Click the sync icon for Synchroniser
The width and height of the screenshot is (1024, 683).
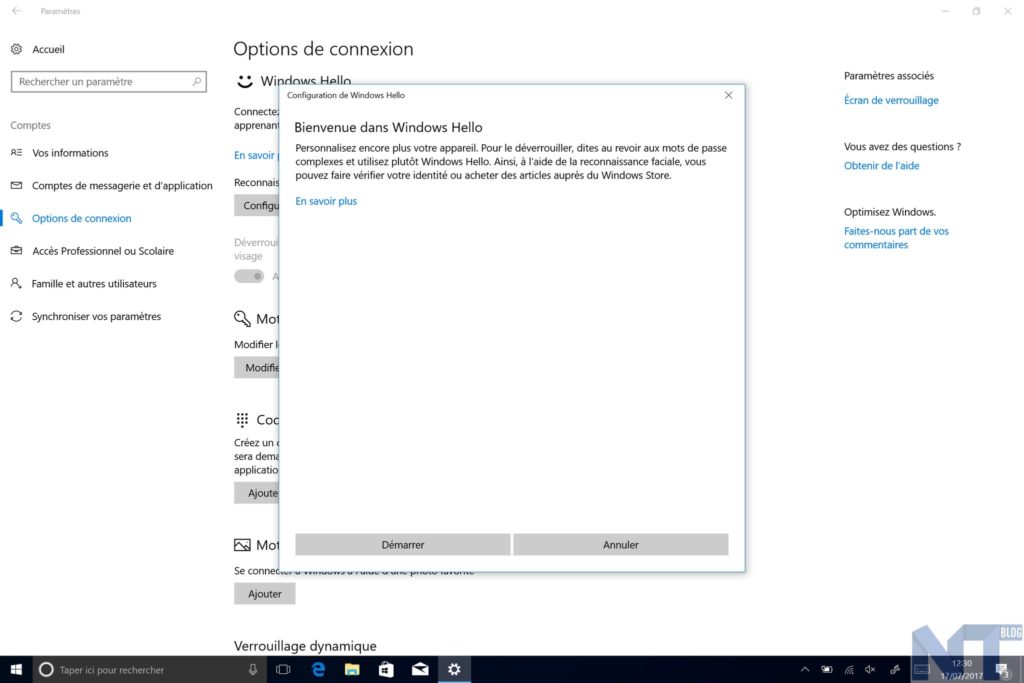point(16,316)
